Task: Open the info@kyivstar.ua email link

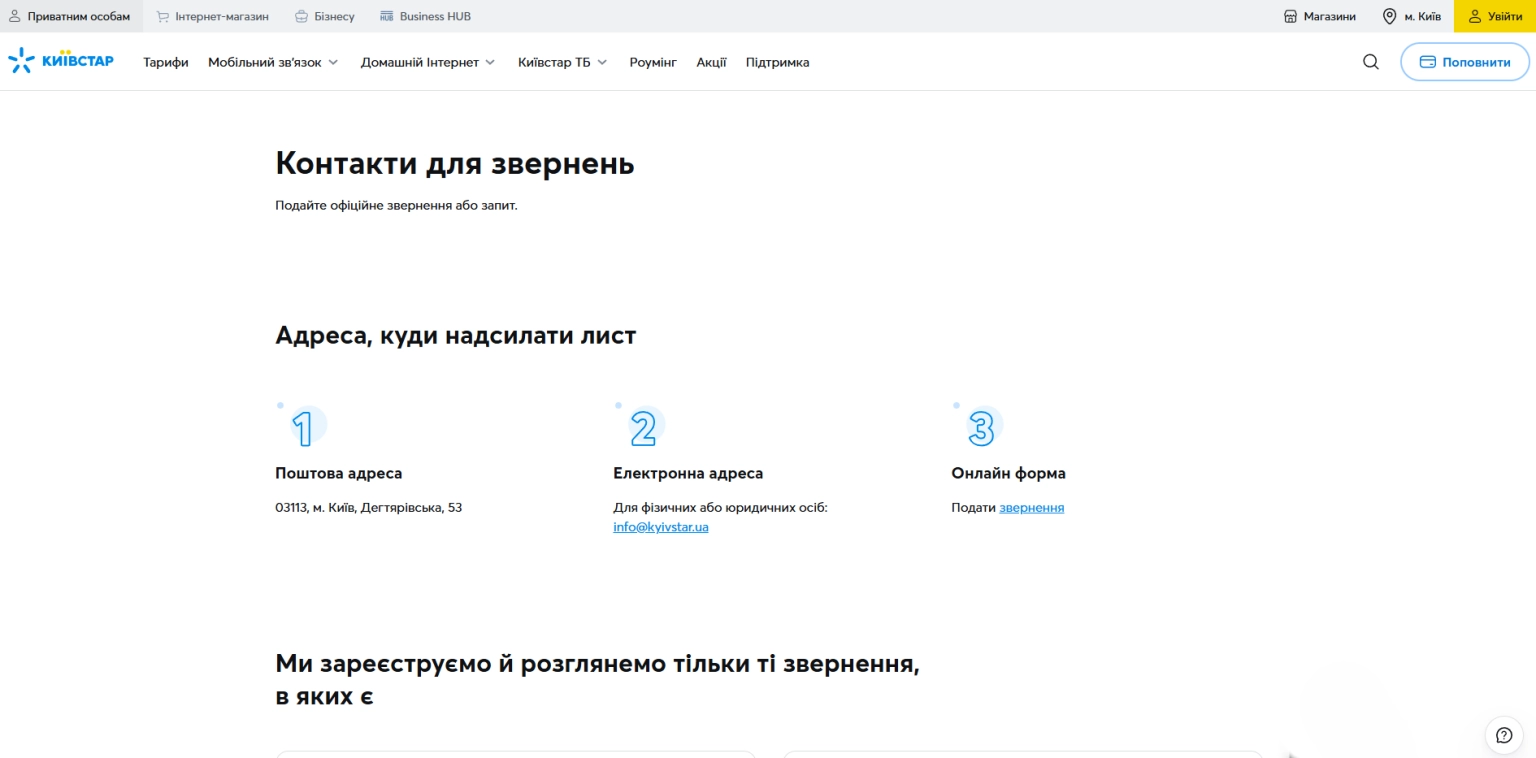Action: (661, 527)
